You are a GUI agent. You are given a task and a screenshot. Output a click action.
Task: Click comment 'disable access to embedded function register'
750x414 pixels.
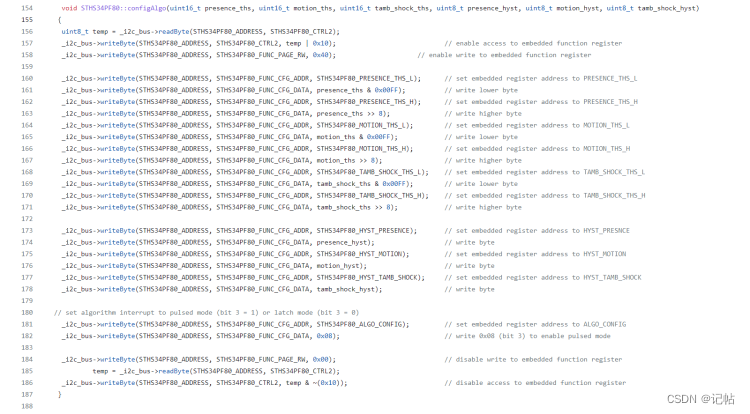(535, 383)
